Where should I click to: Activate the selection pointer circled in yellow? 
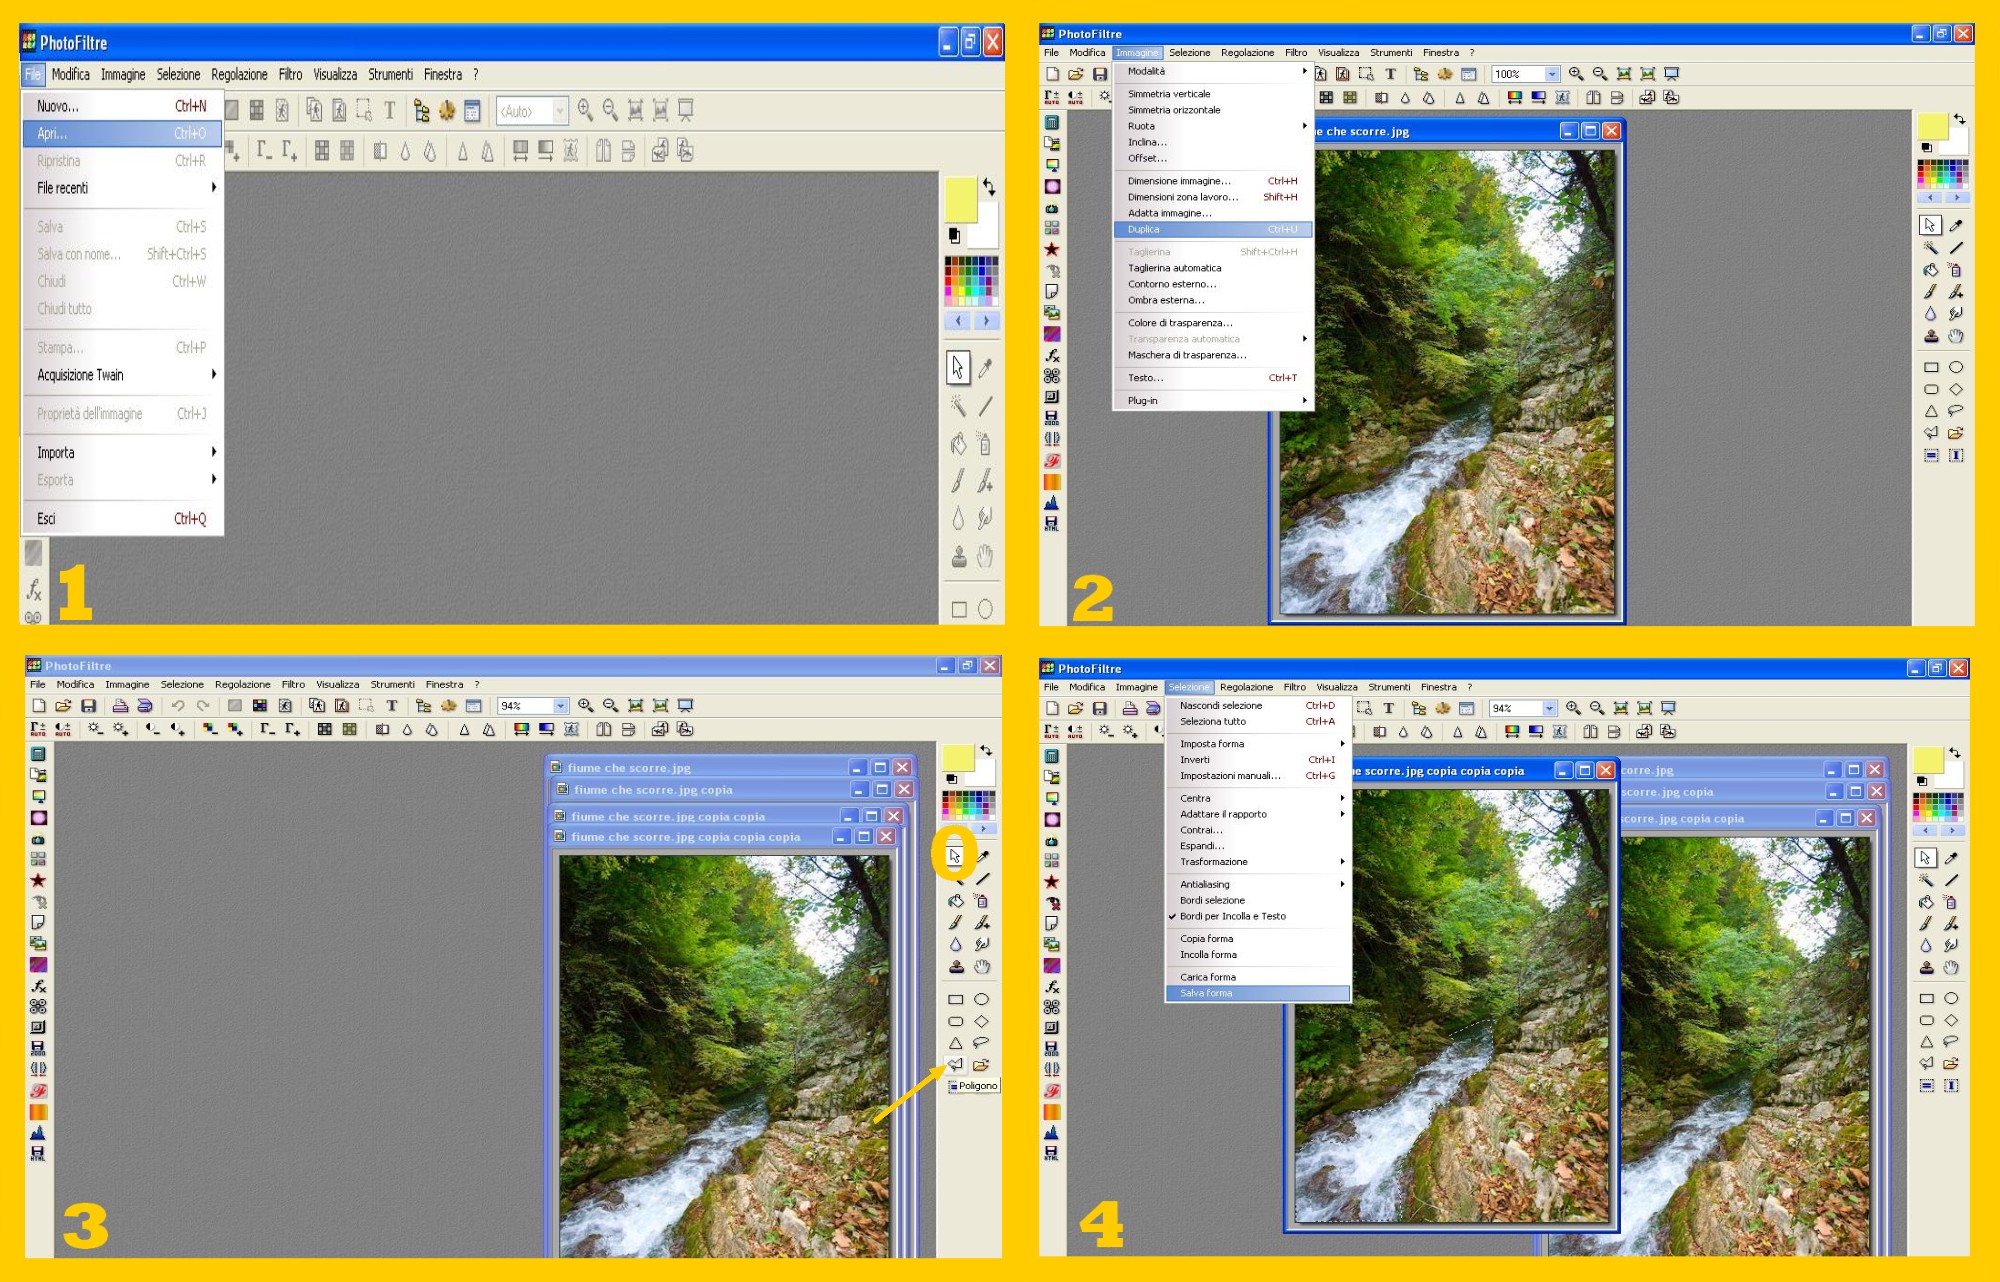point(955,856)
